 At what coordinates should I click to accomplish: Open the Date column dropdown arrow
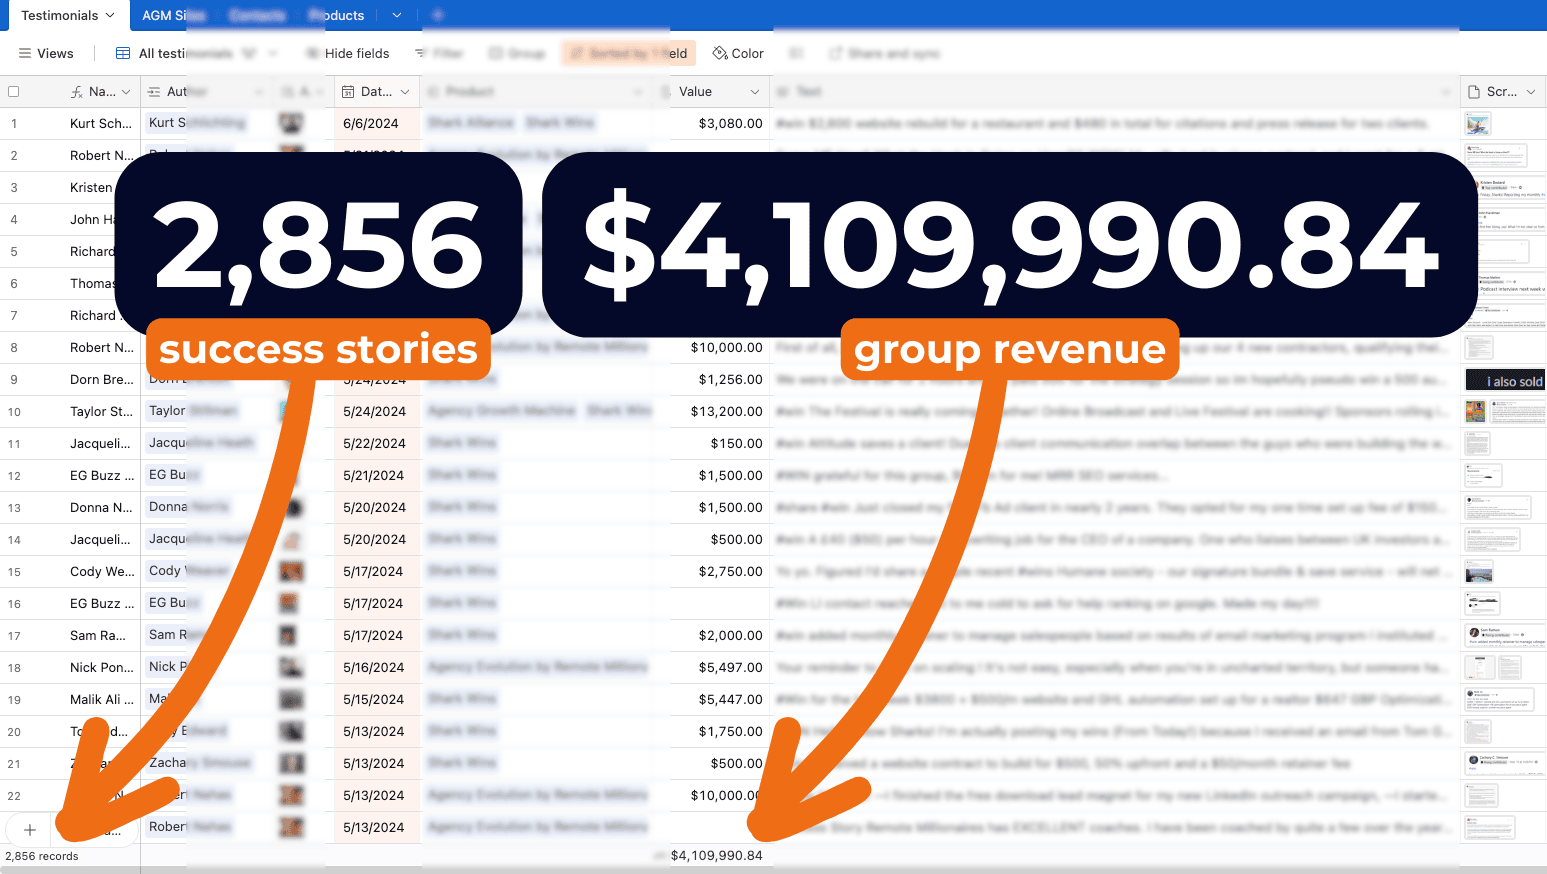click(x=405, y=92)
